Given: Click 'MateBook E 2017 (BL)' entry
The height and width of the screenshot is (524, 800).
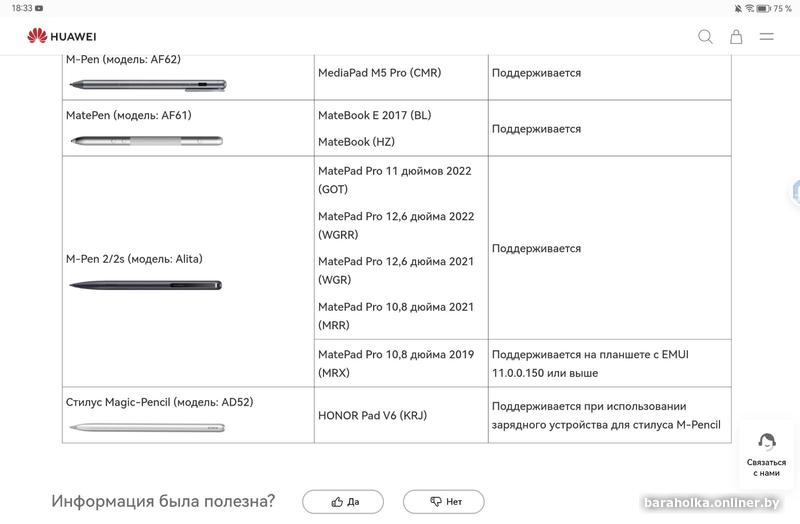Looking at the screenshot, I should pyautogui.click(x=374, y=115).
